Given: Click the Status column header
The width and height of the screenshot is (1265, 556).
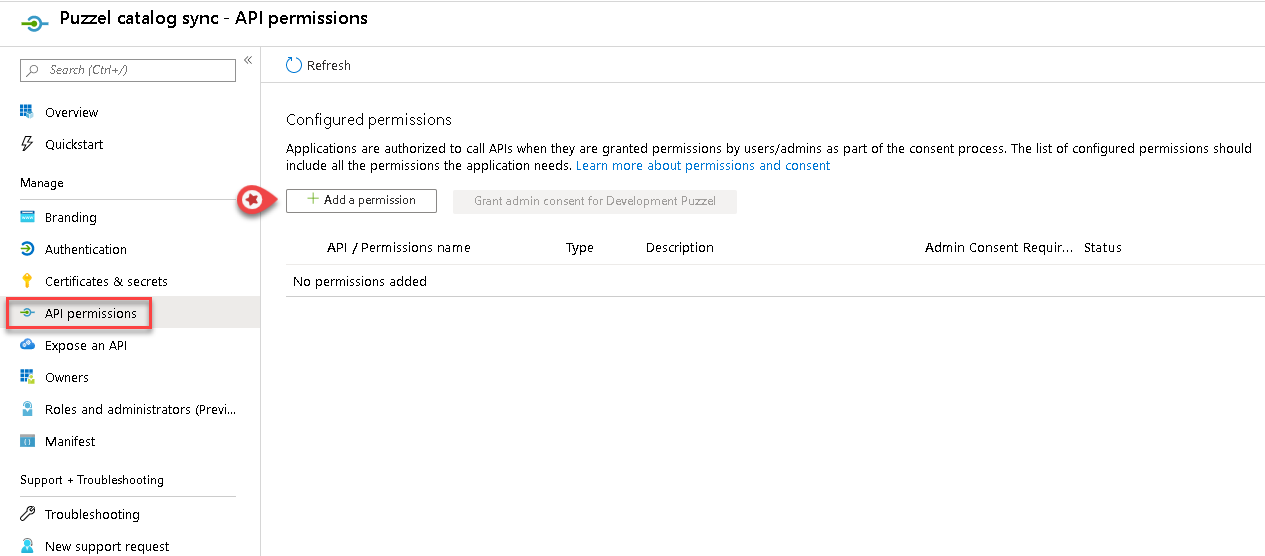Looking at the screenshot, I should point(1102,247).
